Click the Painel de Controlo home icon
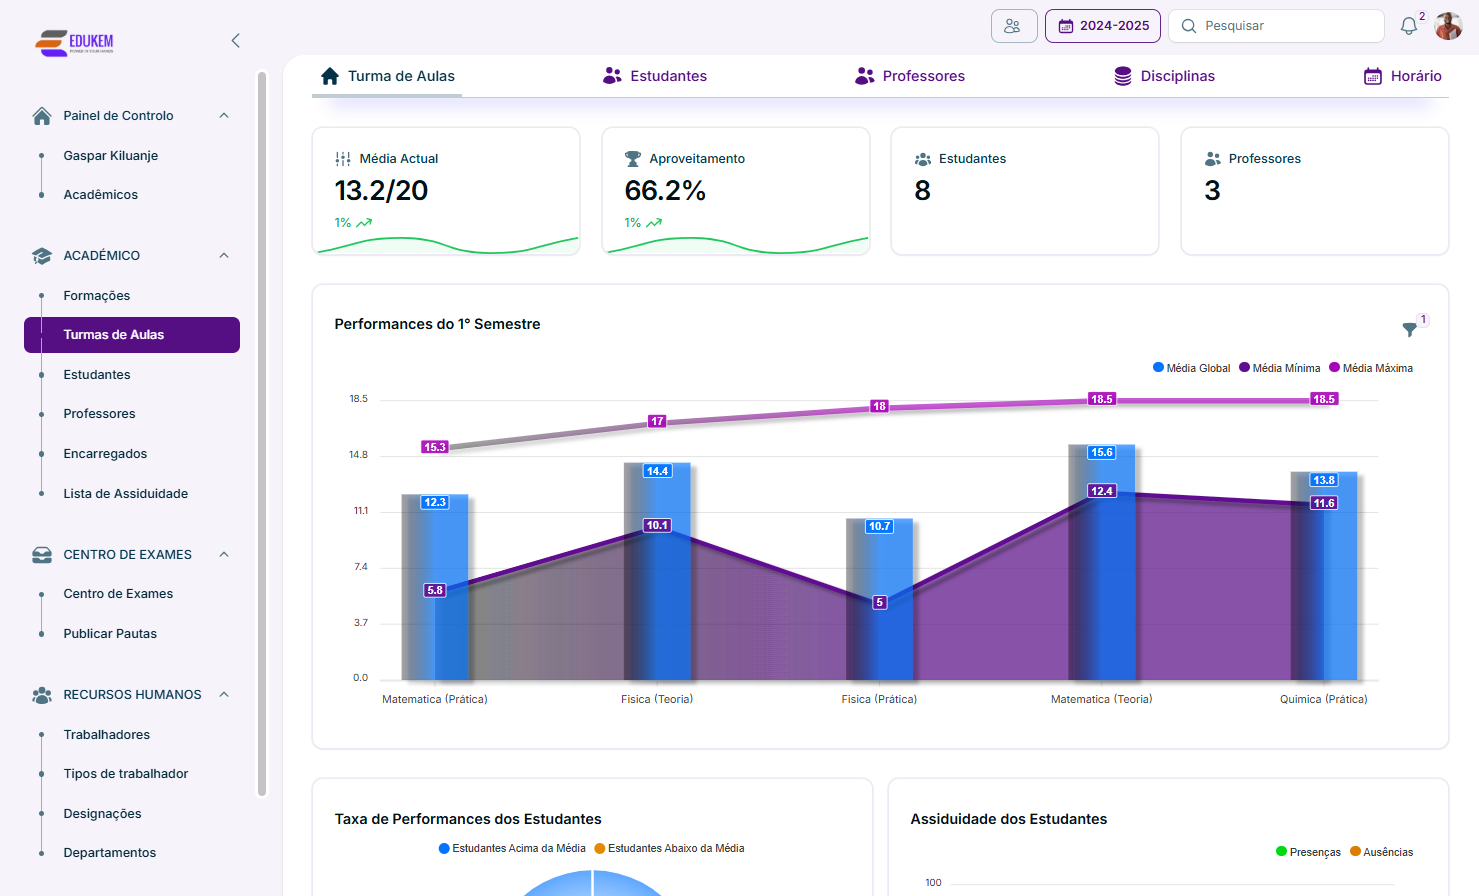Screen dimensions: 1479x896 [x=42, y=116]
